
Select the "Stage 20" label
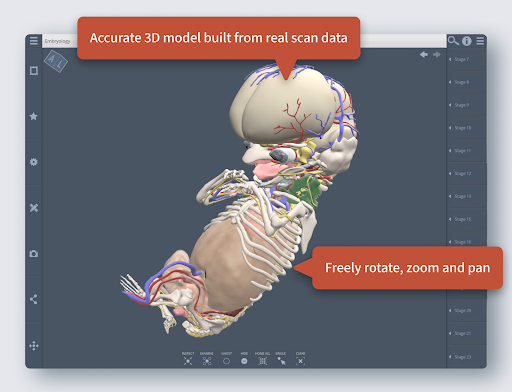pyautogui.click(x=463, y=311)
